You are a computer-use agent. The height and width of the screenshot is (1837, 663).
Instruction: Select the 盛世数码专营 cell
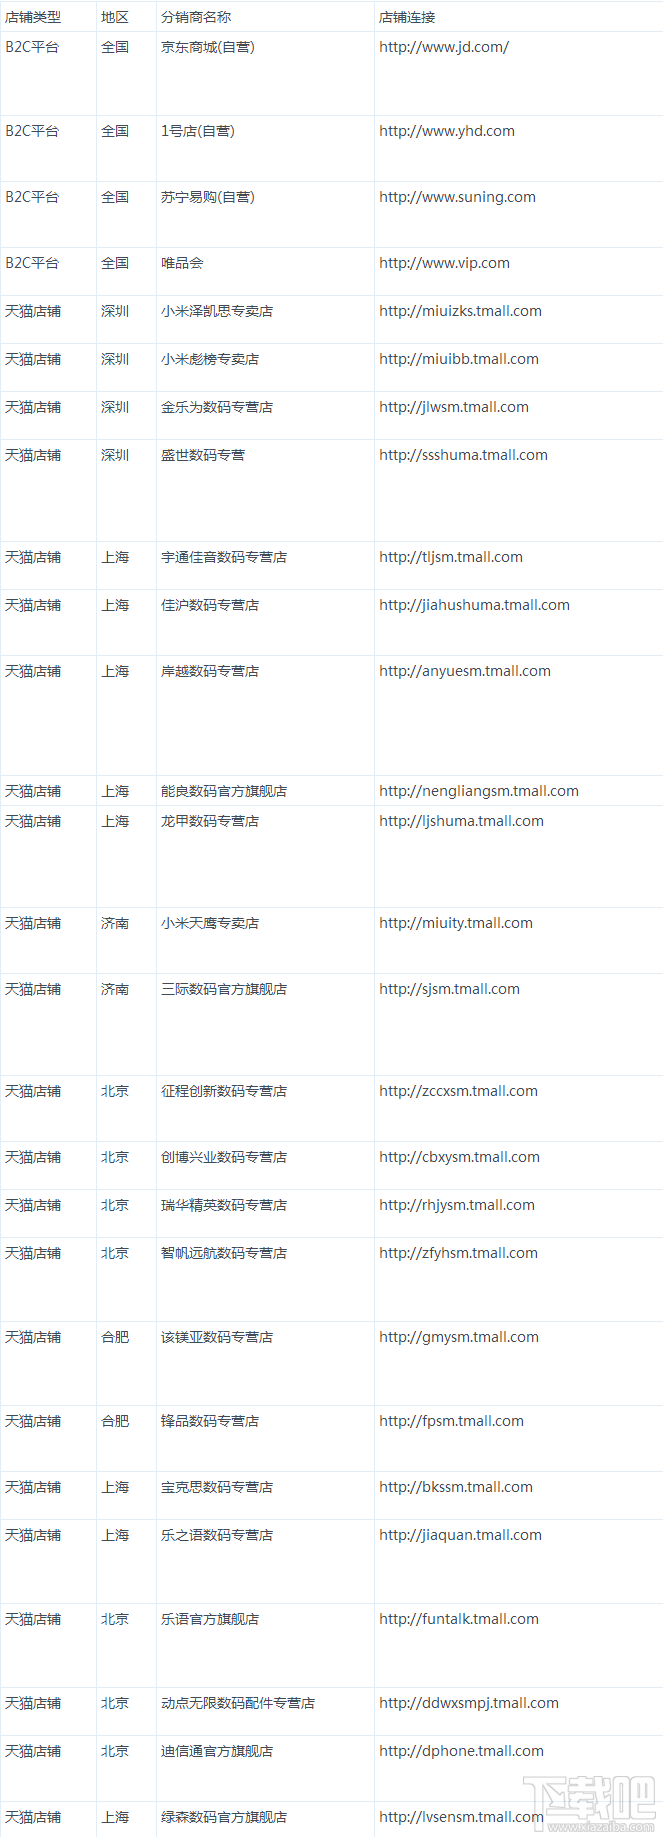point(203,455)
